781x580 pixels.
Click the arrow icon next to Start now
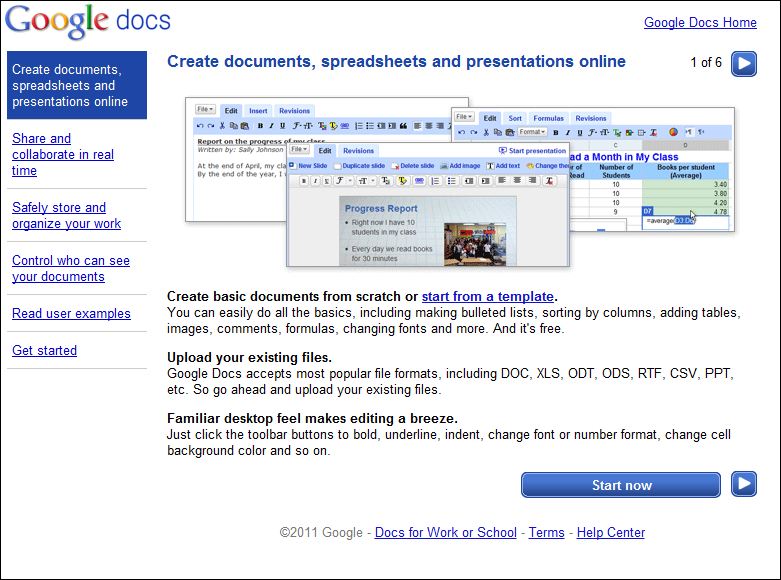(744, 484)
